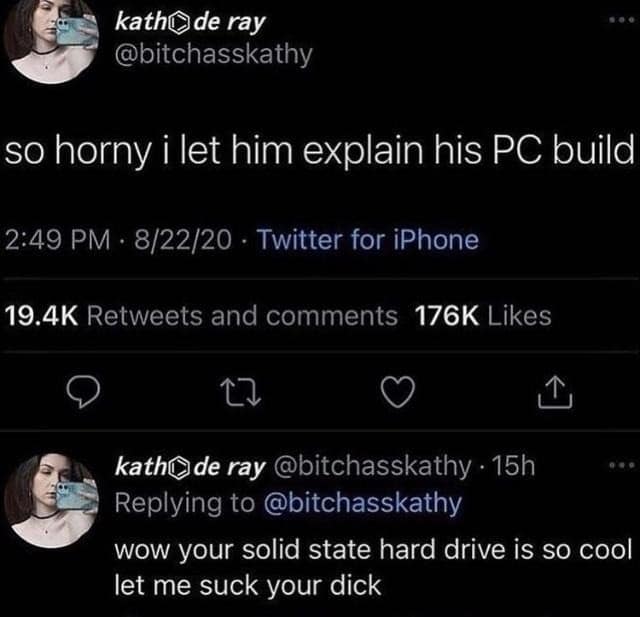This screenshot has height=617, width=640.
Task: Click the 15h timestamp on the reply
Action: [x=513, y=466]
